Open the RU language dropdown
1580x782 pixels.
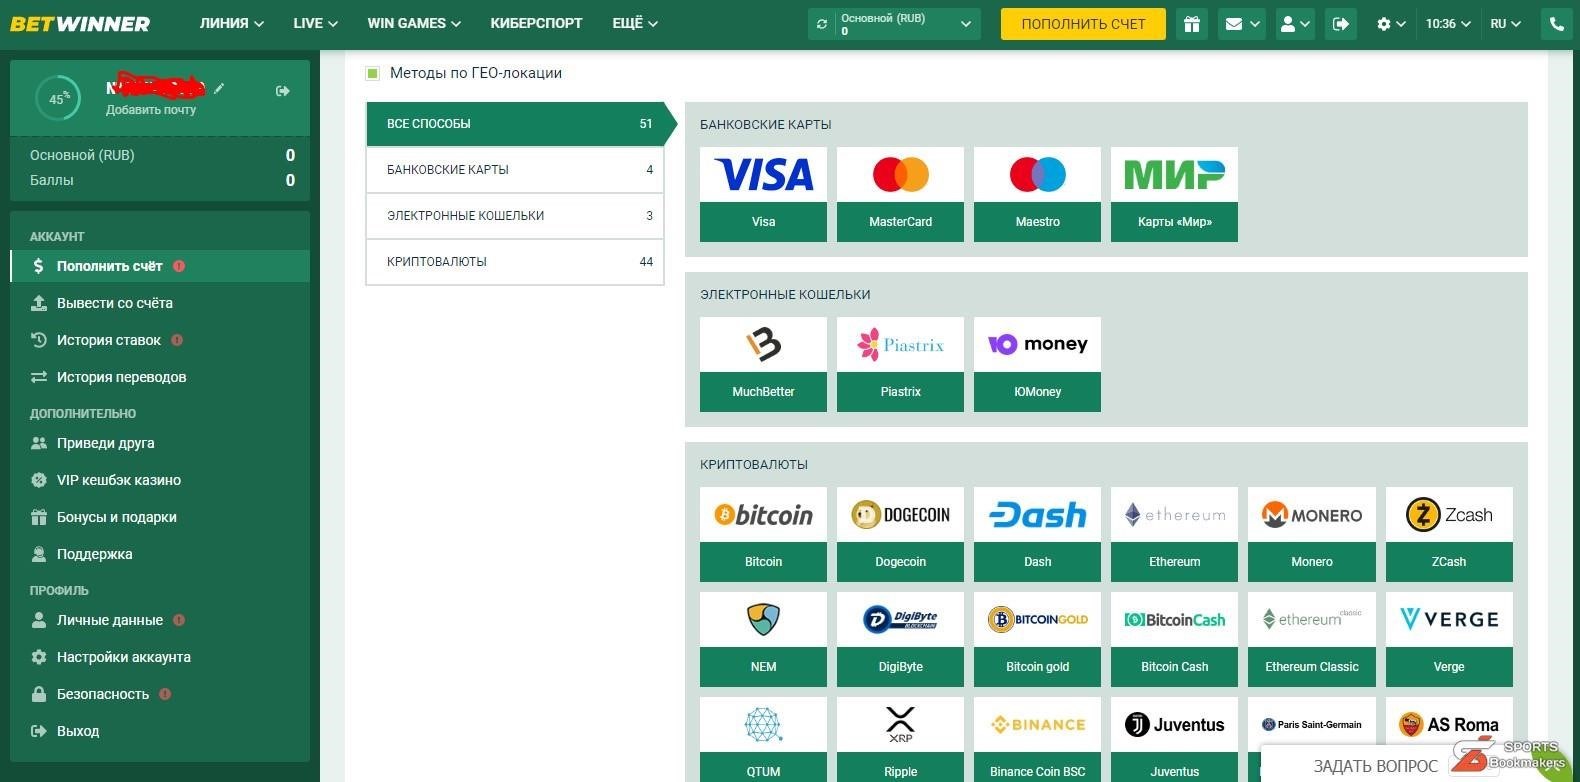[x=1505, y=24]
